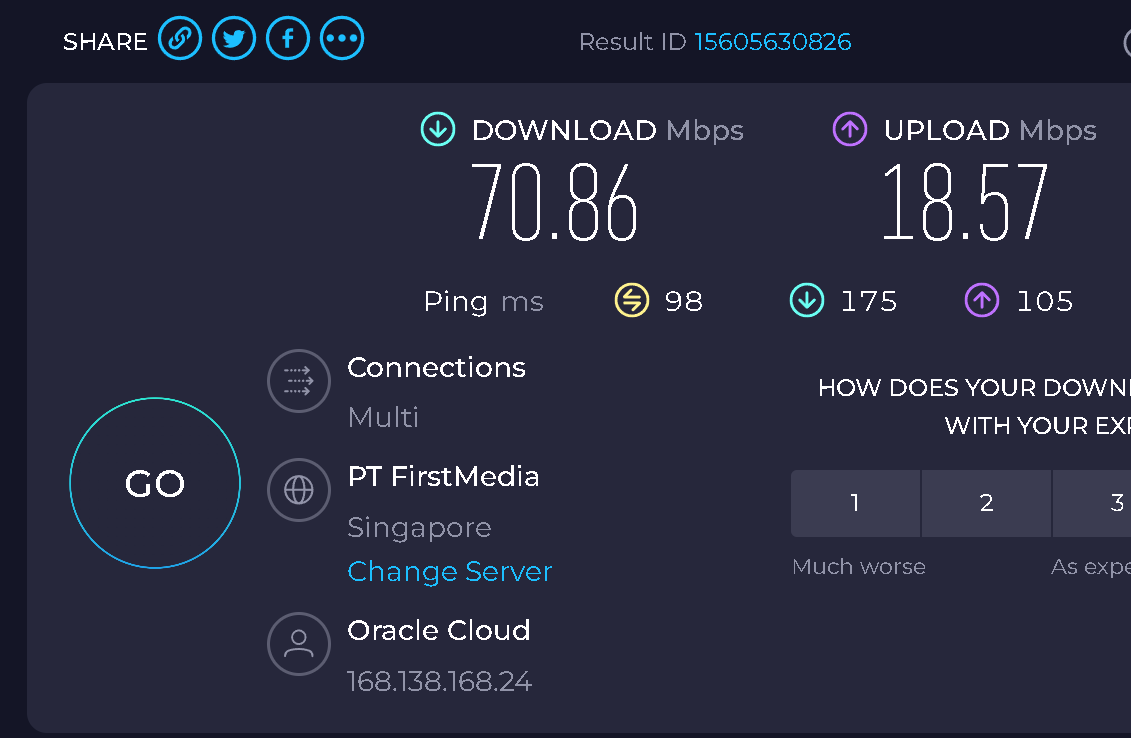
Task: Toggle the Connections mode icon
Action: 299,381
